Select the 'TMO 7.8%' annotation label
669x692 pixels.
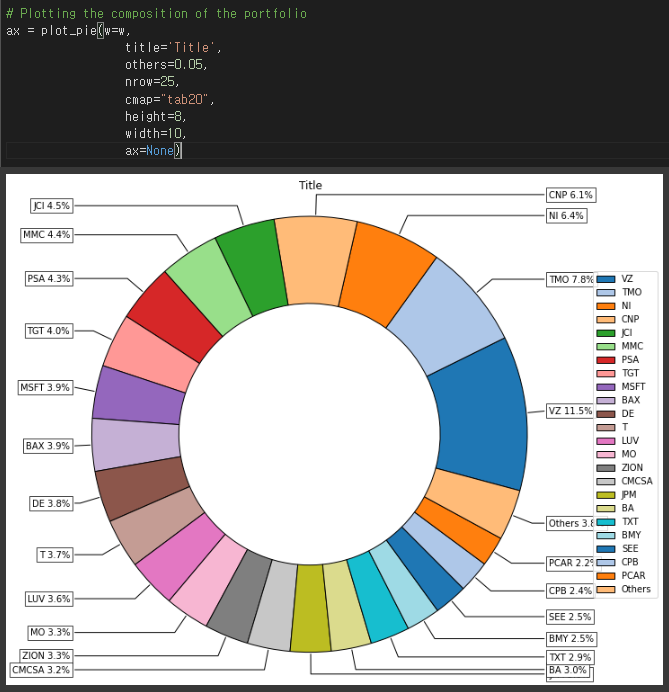click(x=570, y=280)
